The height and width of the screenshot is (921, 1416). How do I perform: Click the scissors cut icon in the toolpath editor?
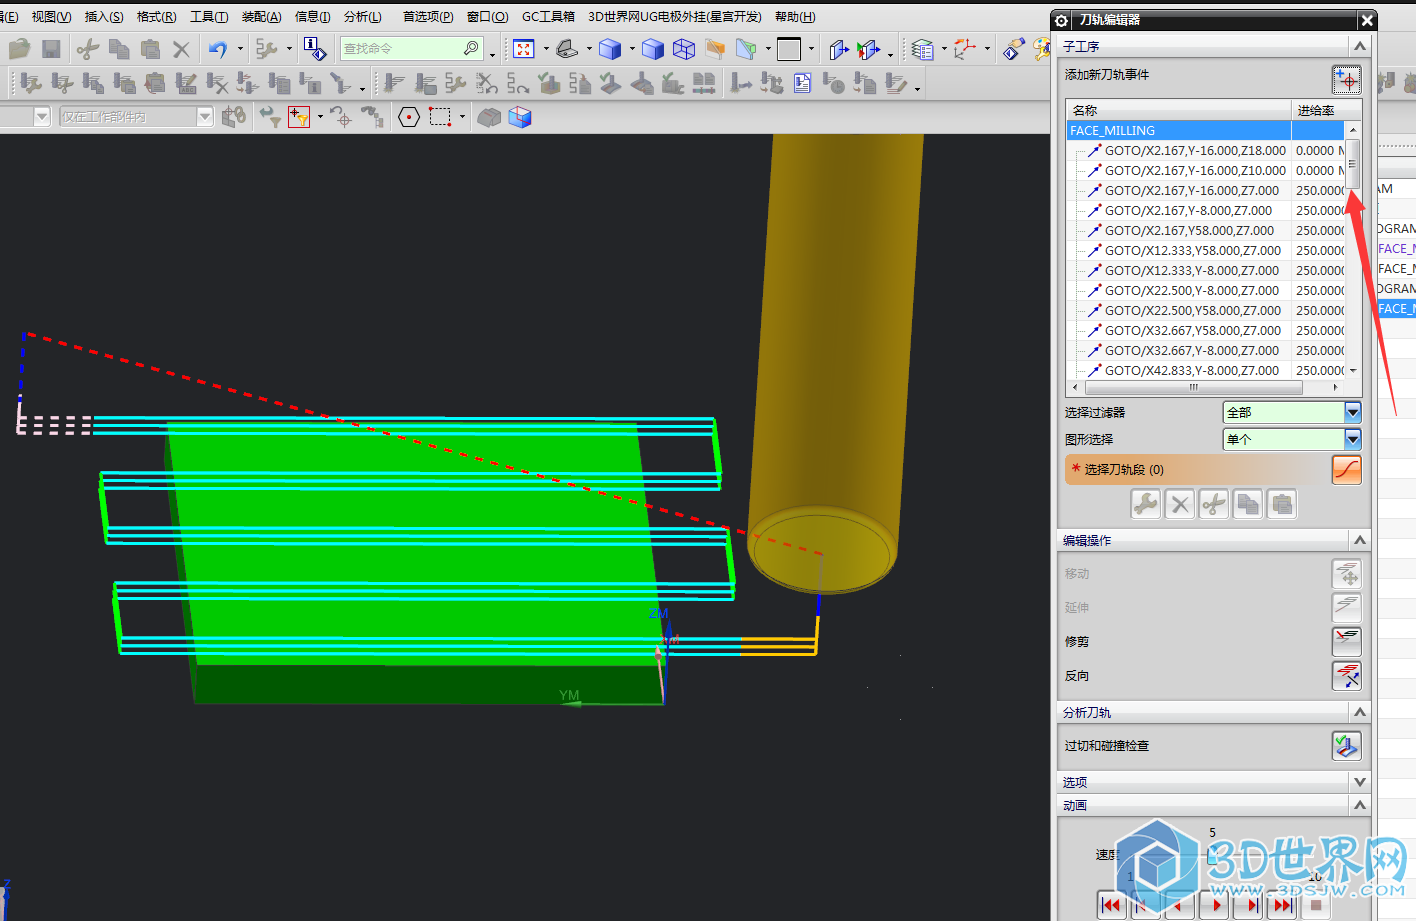(x=1214, y=504)
